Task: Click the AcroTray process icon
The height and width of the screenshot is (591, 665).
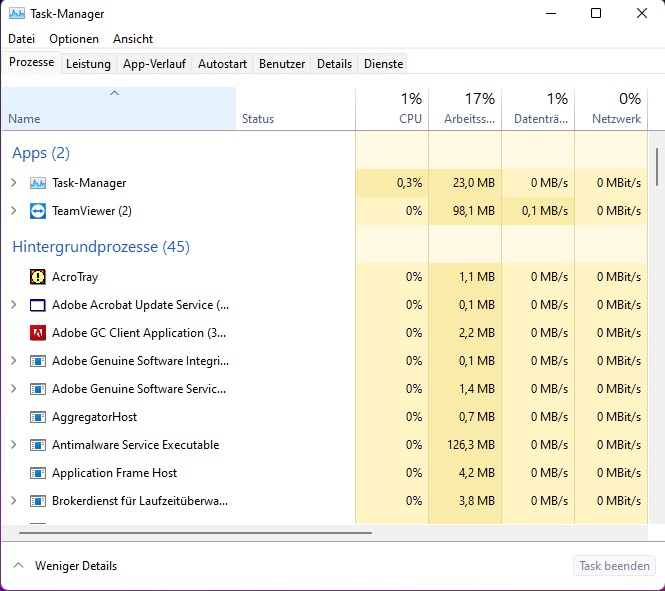Action: pos(38,277)
